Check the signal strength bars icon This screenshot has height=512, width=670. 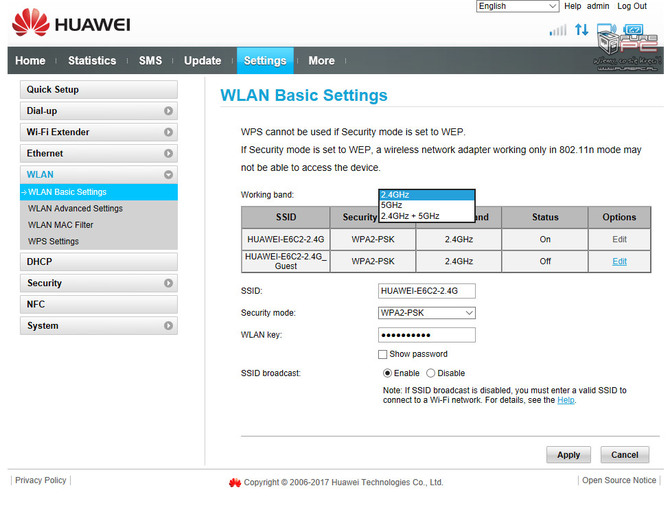558,30
